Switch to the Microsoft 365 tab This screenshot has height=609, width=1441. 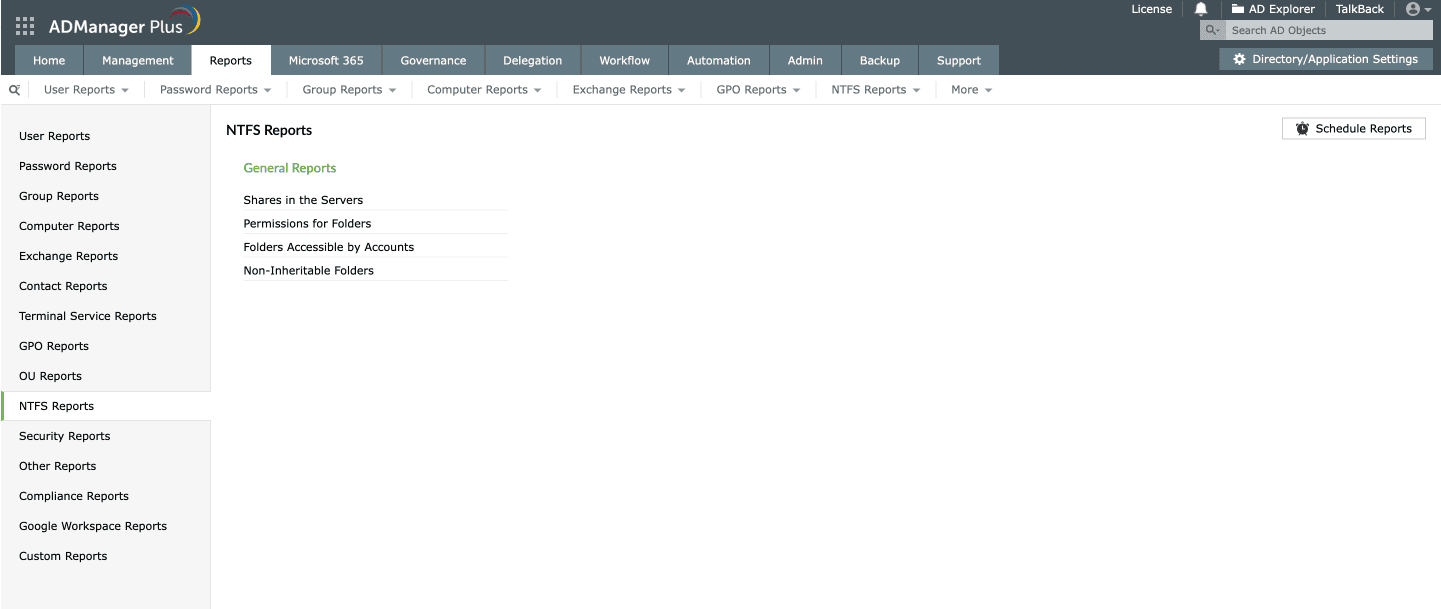tap(326, 60)
